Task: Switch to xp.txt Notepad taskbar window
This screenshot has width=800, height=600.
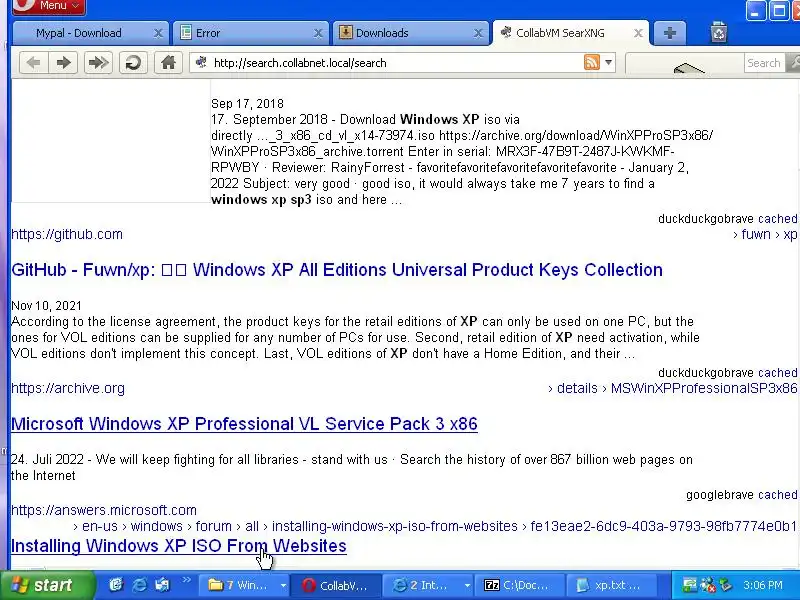Action: coord(610,585)
